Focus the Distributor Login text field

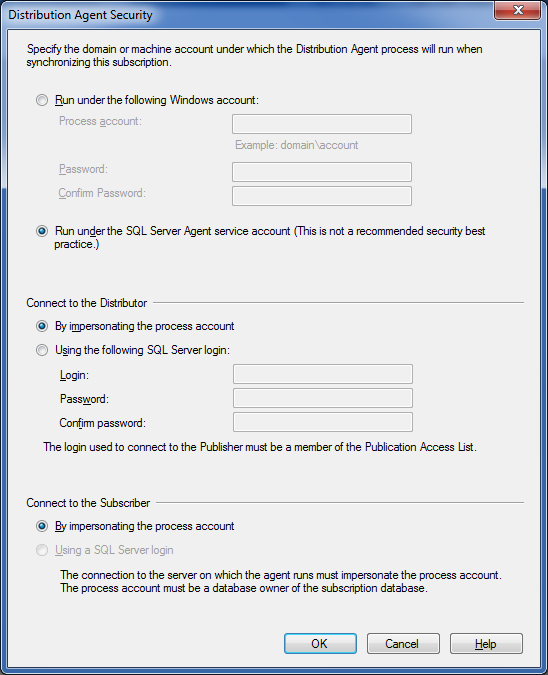coord(323,374)
